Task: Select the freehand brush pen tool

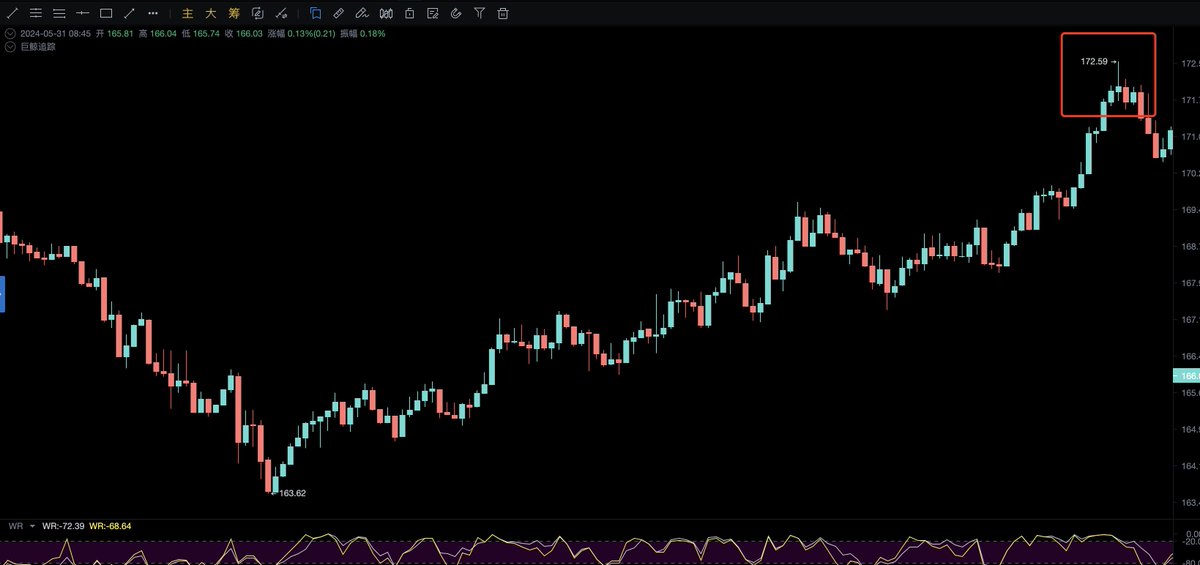Action: [x=361, y=14]
